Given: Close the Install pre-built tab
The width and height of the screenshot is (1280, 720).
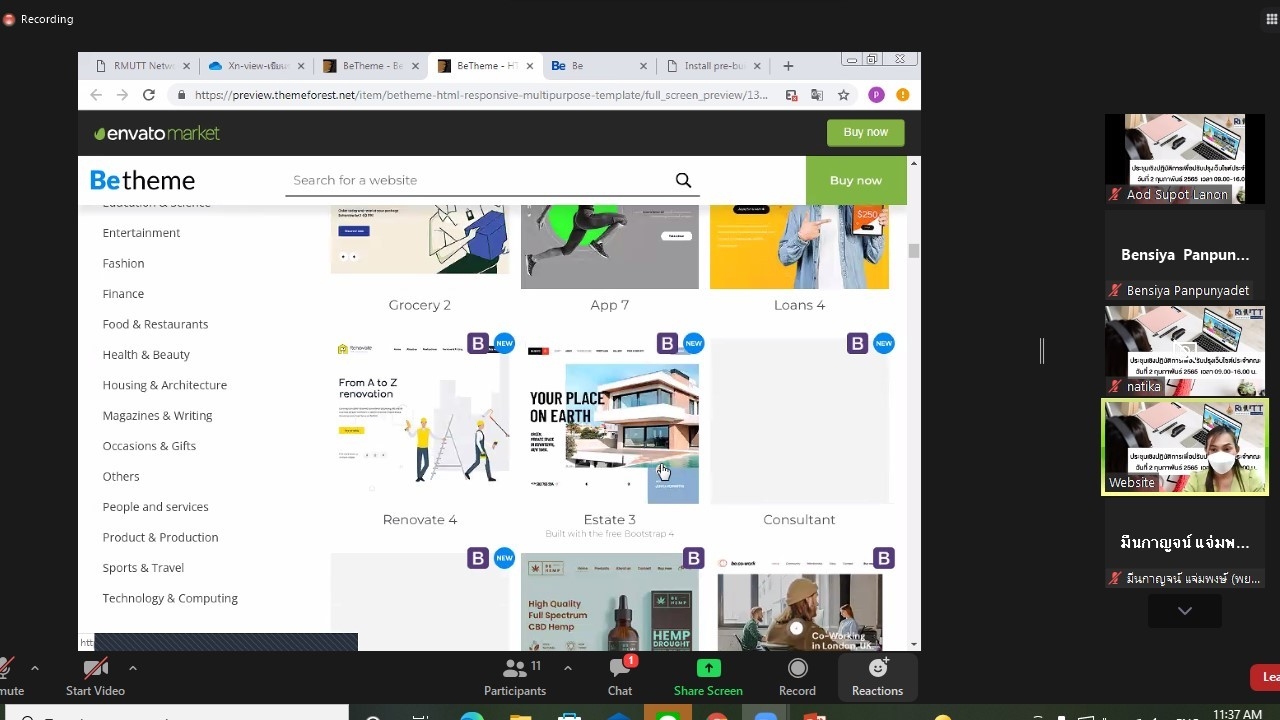Looking at the screenshot, I should (x=757, y=66).
